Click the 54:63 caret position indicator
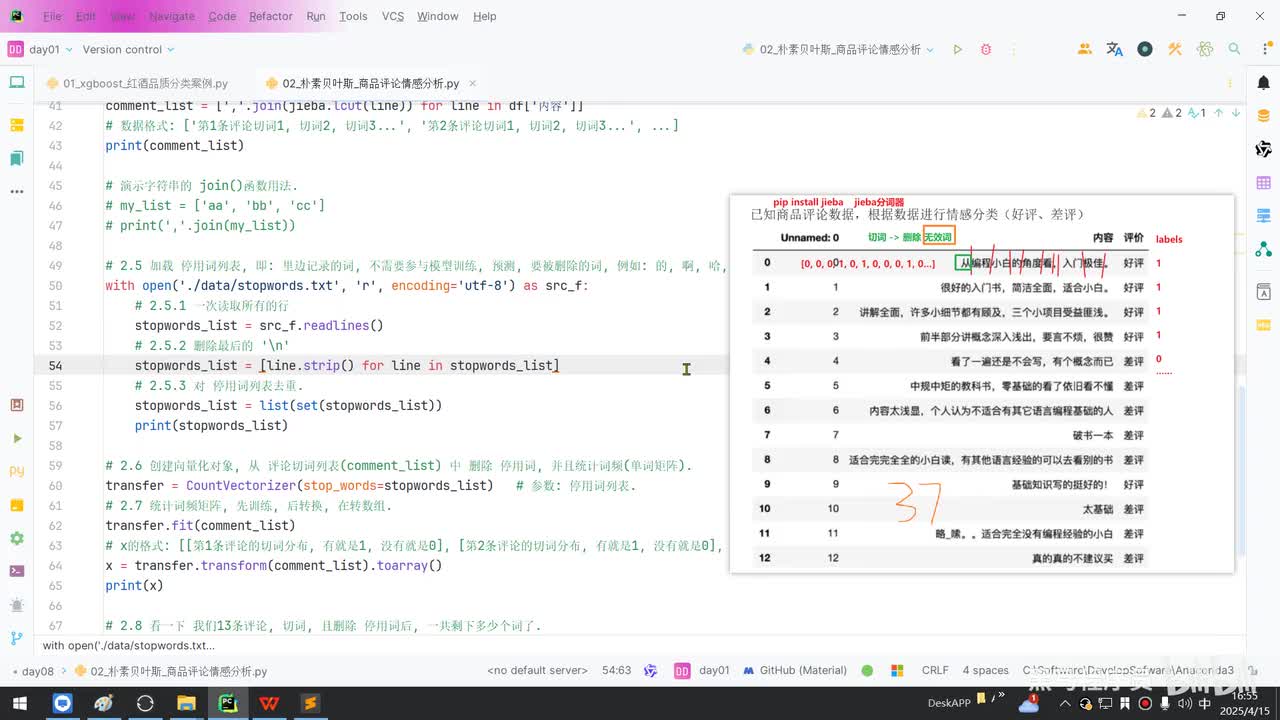Image resolution: width=1280 pixels, height=720 pixels. tap(616, 670)
